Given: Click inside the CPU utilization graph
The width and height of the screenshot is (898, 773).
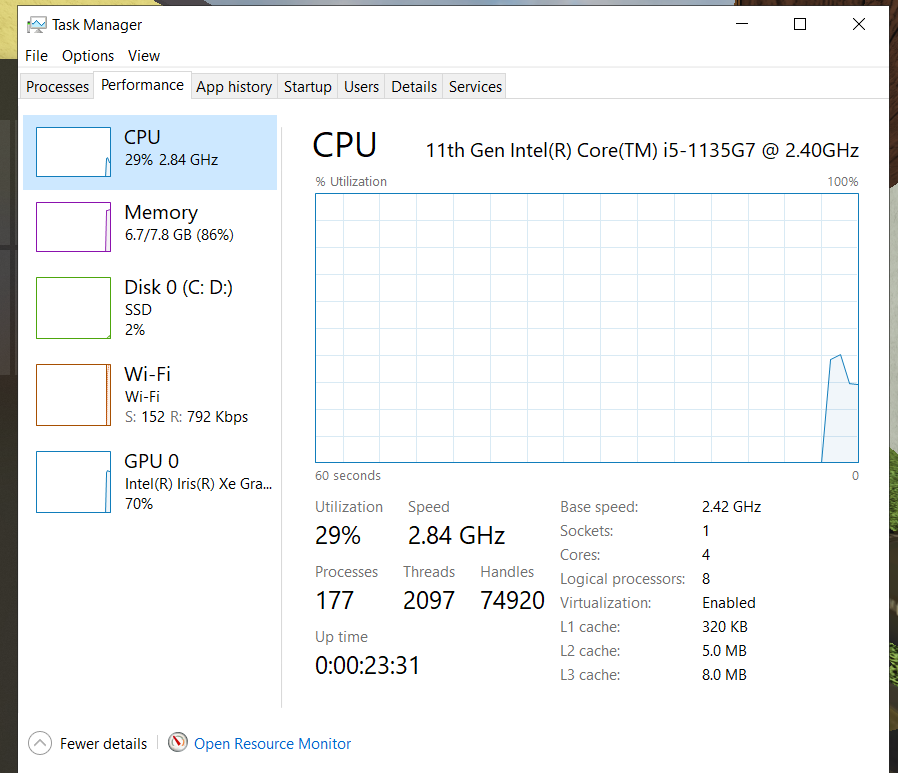Looking at the screenshot, I should (x=586, y=328).
